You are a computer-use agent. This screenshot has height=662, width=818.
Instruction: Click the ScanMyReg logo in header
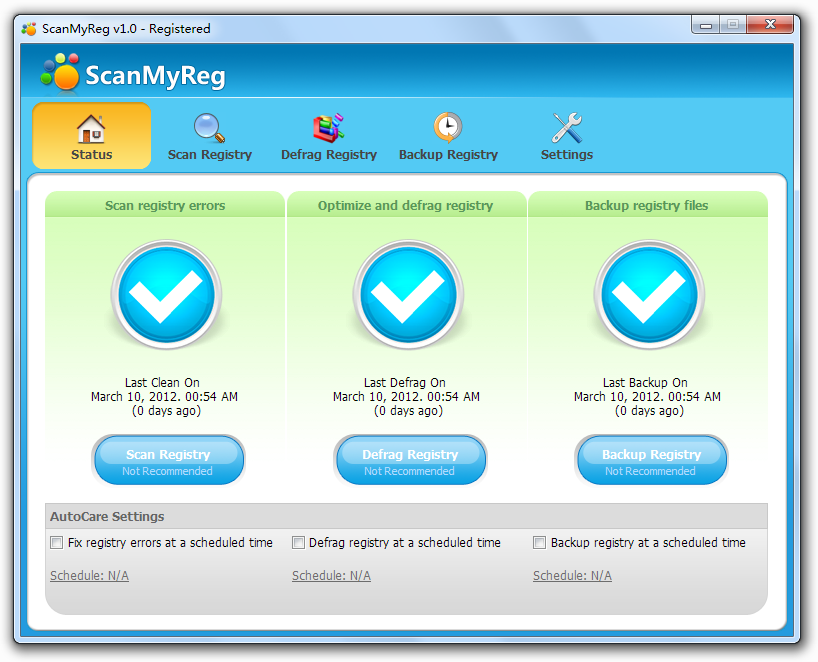(134, 74)
